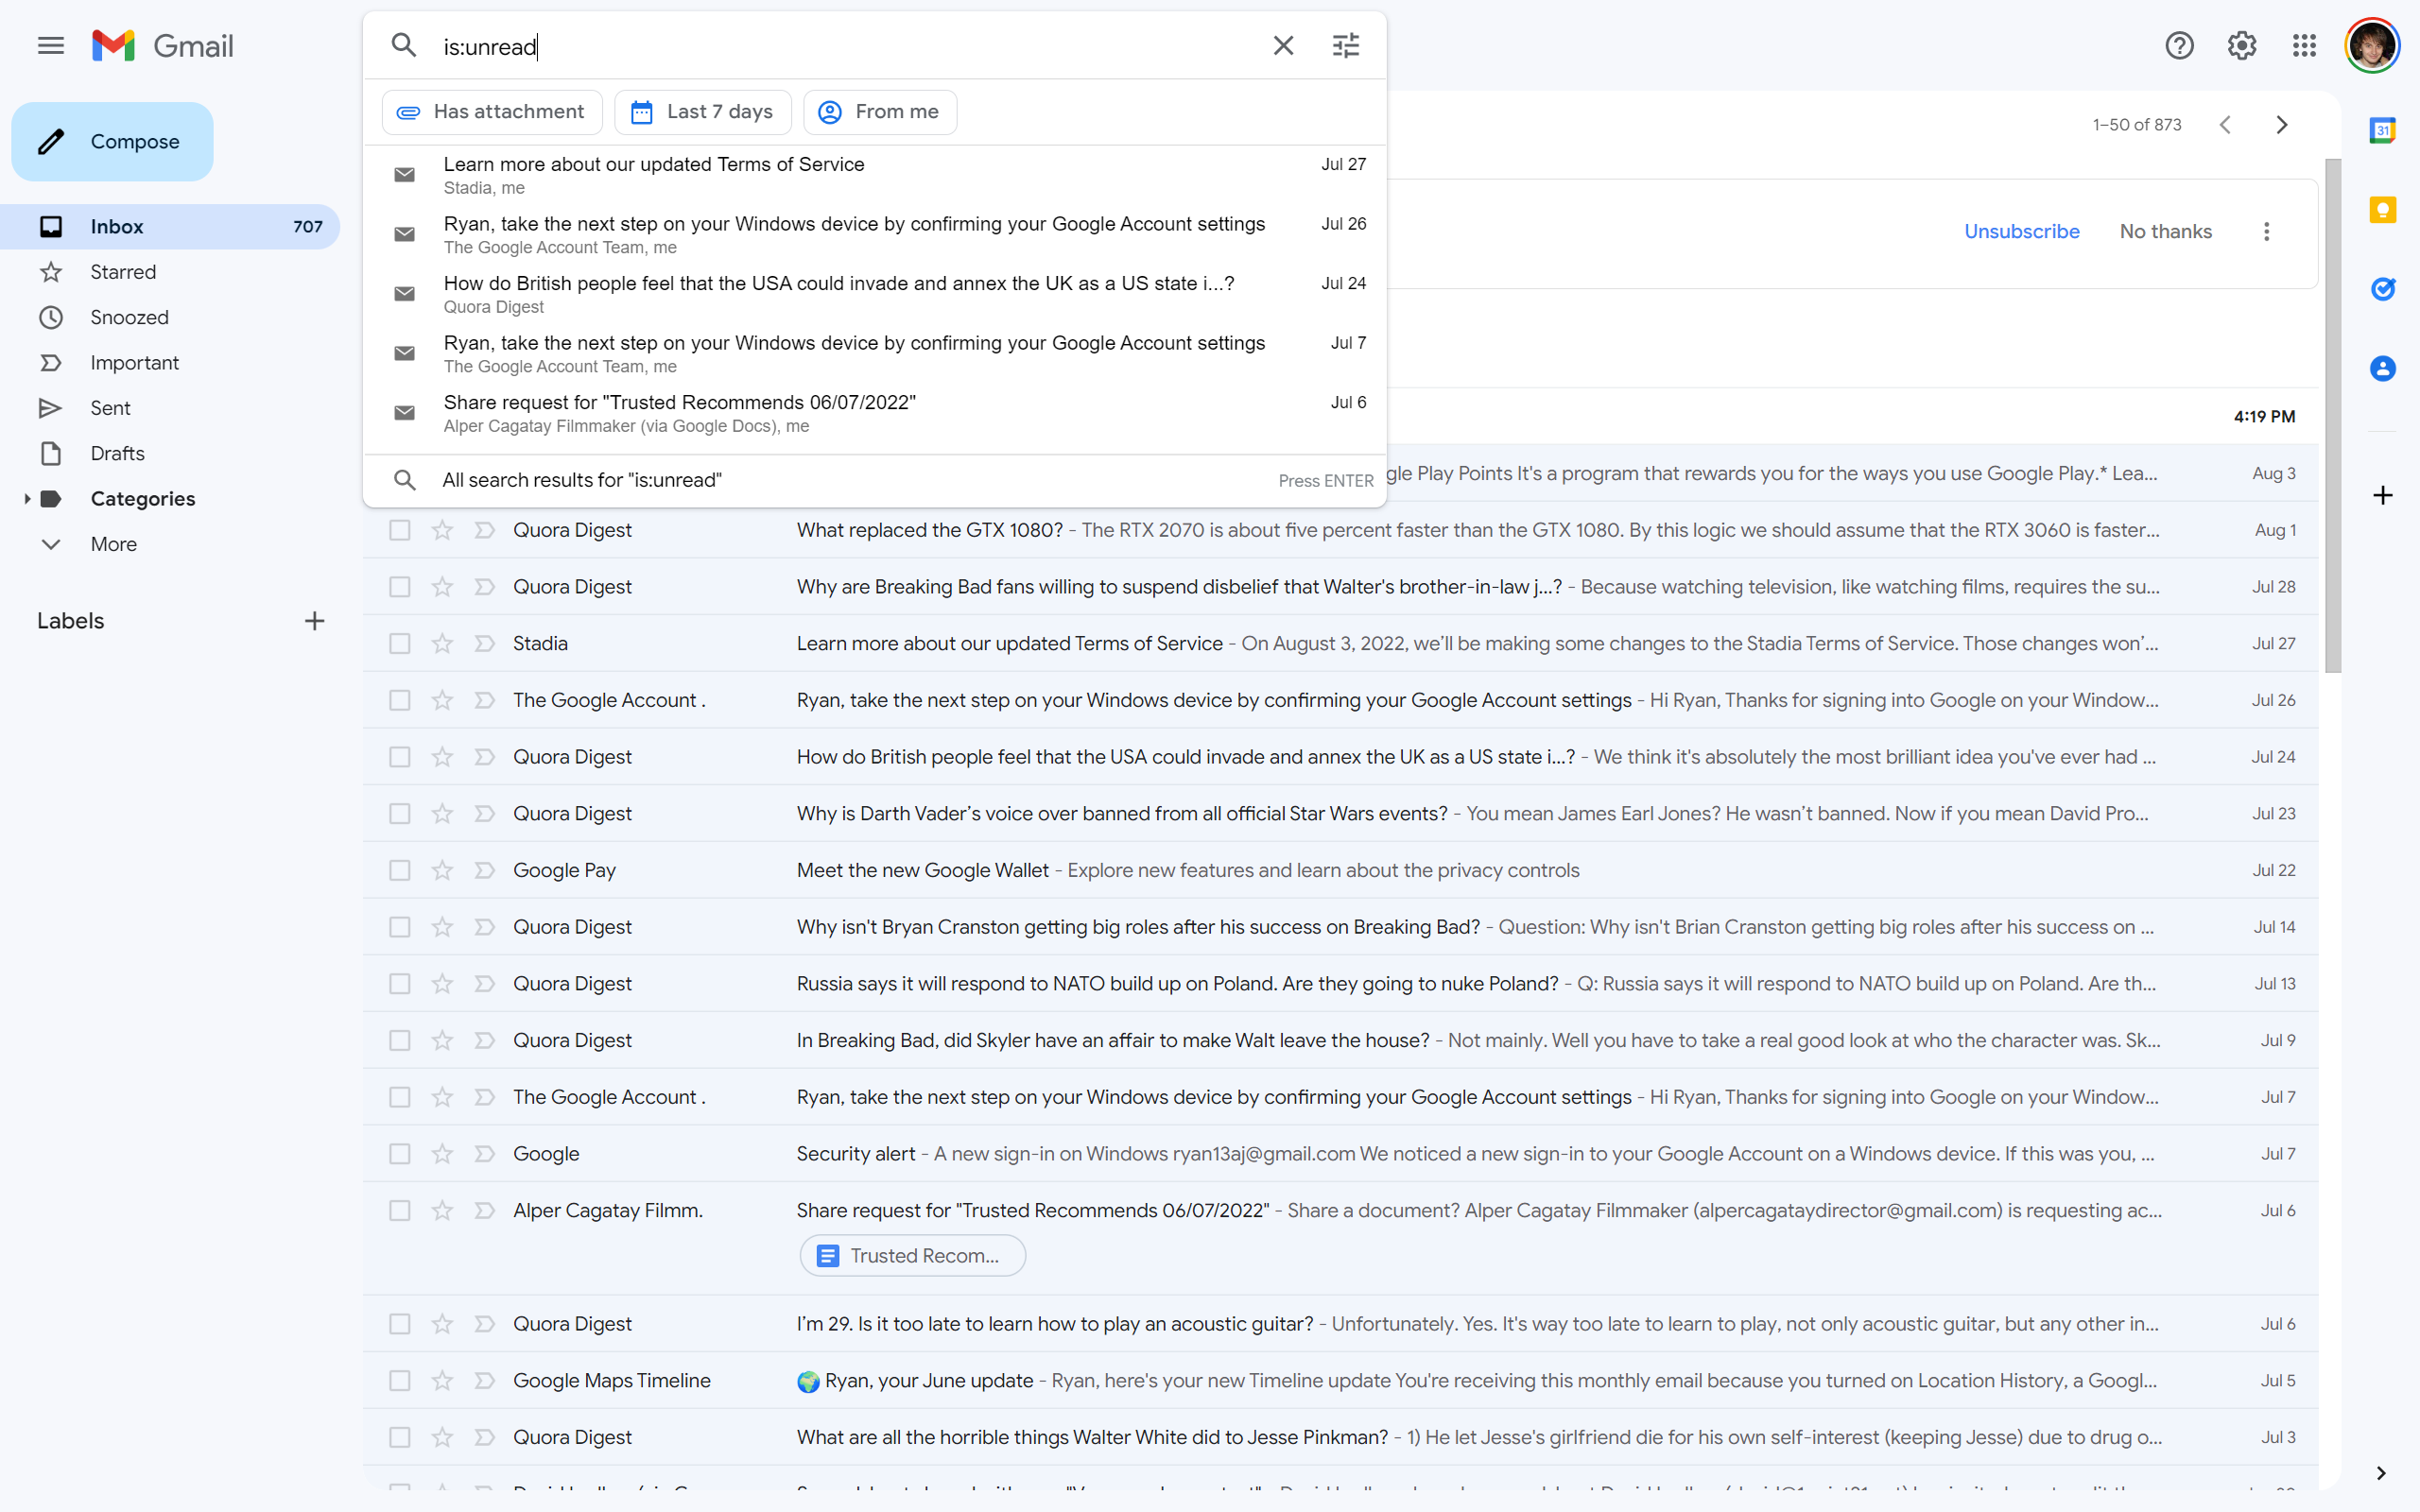This screenshot has width=2420, height=1512.
Task: Open the Security alert email from Google
Action: [1340, 1154]
